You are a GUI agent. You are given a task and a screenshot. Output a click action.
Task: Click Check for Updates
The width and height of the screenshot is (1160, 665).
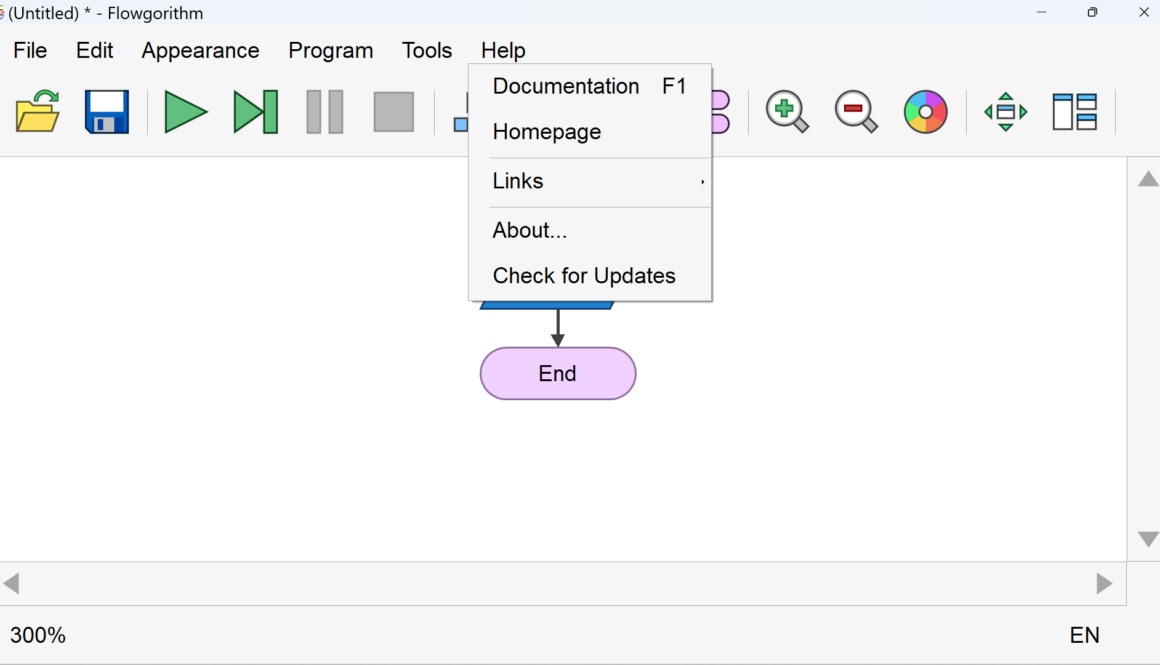coord(584,276)
